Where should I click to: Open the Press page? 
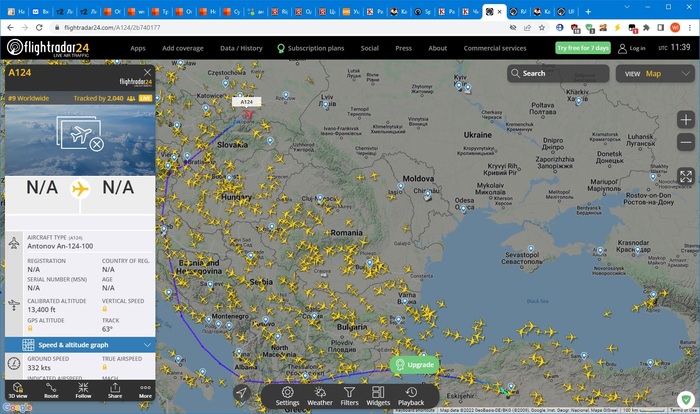coord(403,48)
